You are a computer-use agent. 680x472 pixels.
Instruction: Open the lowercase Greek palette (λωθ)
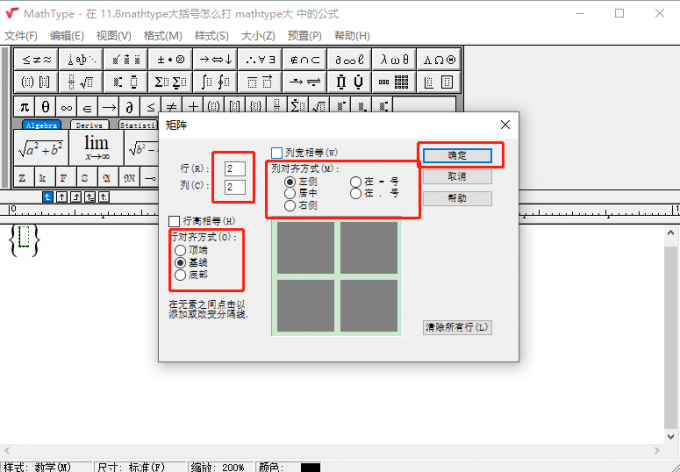(394, 59)
